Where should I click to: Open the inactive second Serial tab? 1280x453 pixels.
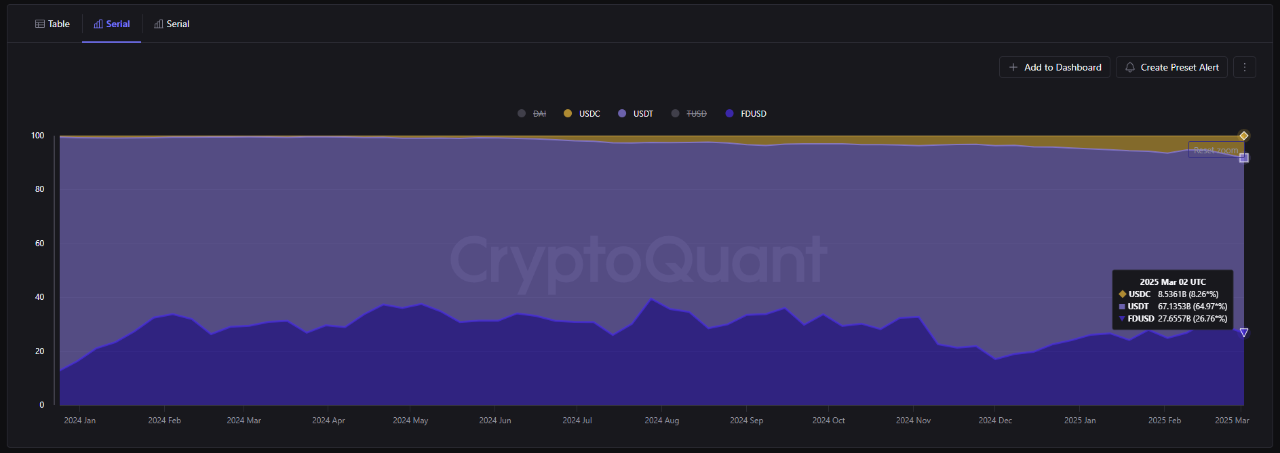pyautogui.click(x=172, y=23)
